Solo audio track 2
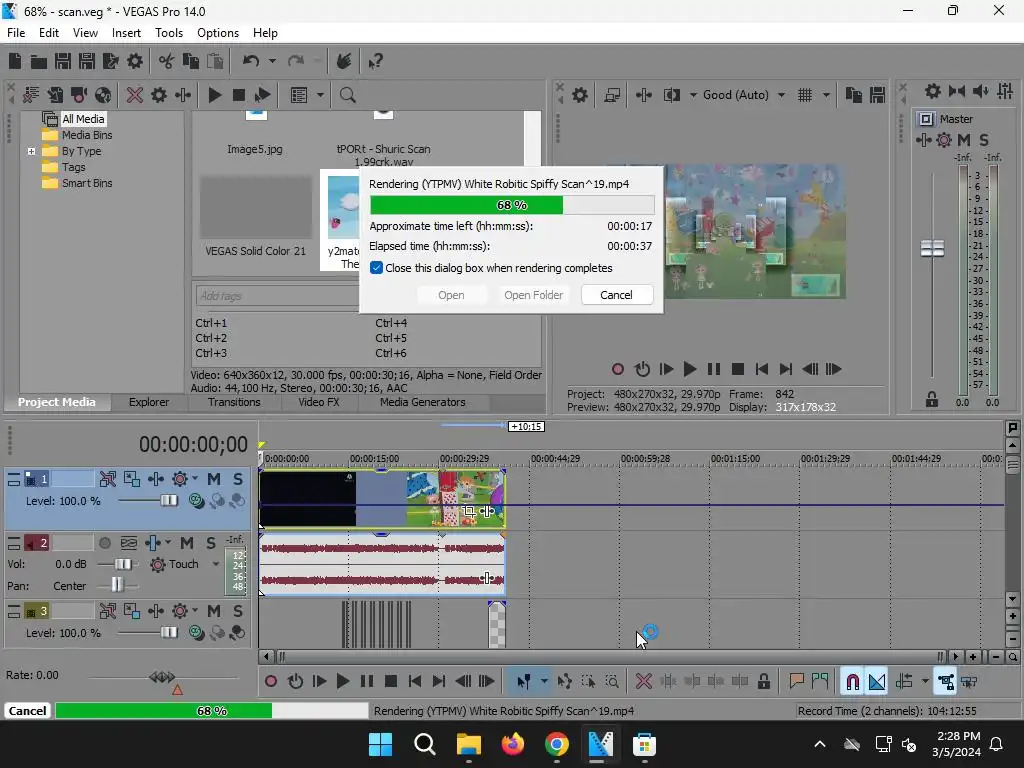This screenshot has width=1024, height=768. [210, 543]
